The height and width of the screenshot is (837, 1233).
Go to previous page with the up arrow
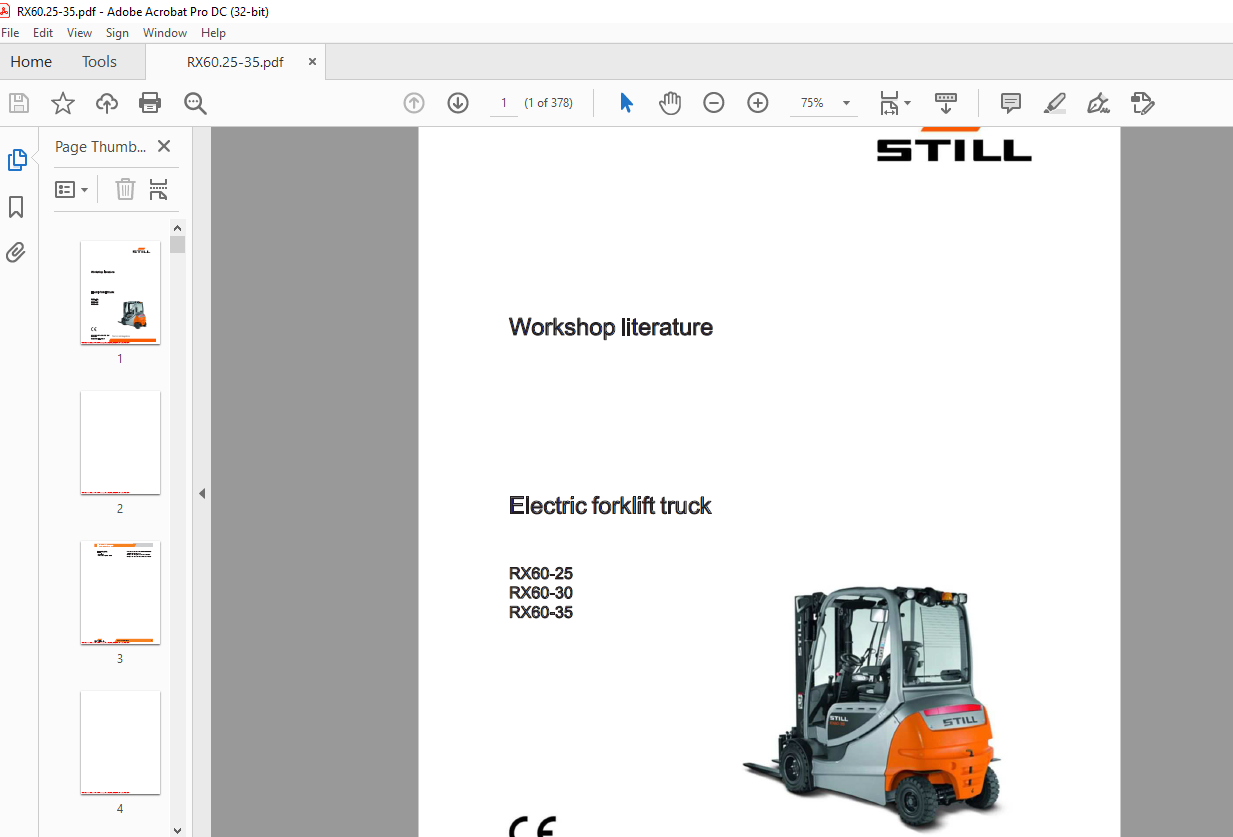(414, 103)
